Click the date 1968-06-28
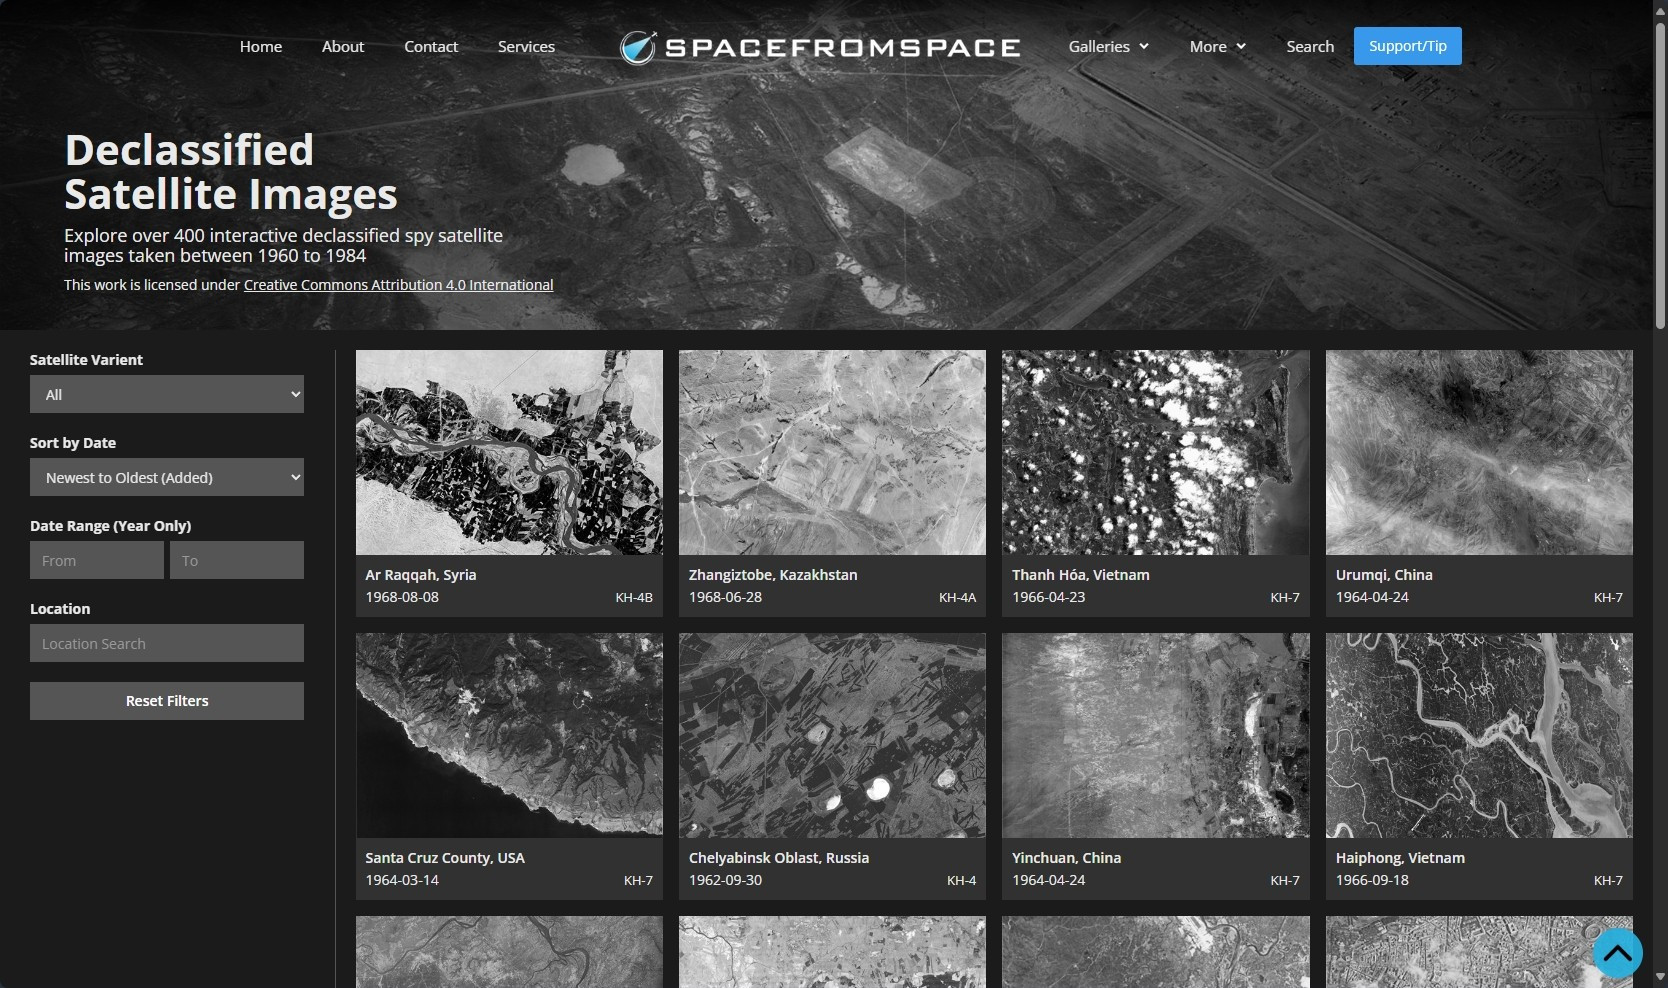 (x=725, y=597)
